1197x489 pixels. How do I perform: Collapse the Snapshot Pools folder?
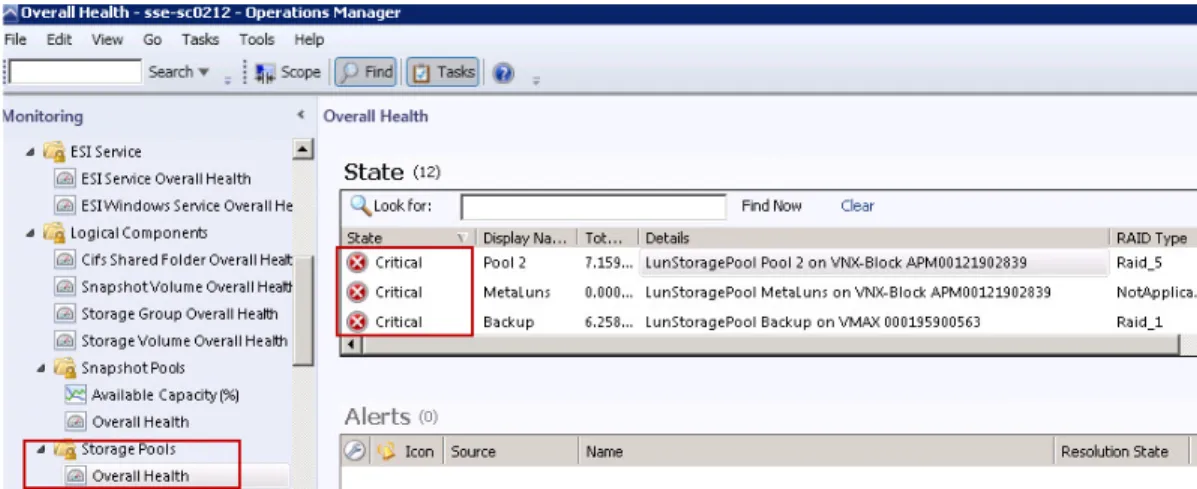40,368
